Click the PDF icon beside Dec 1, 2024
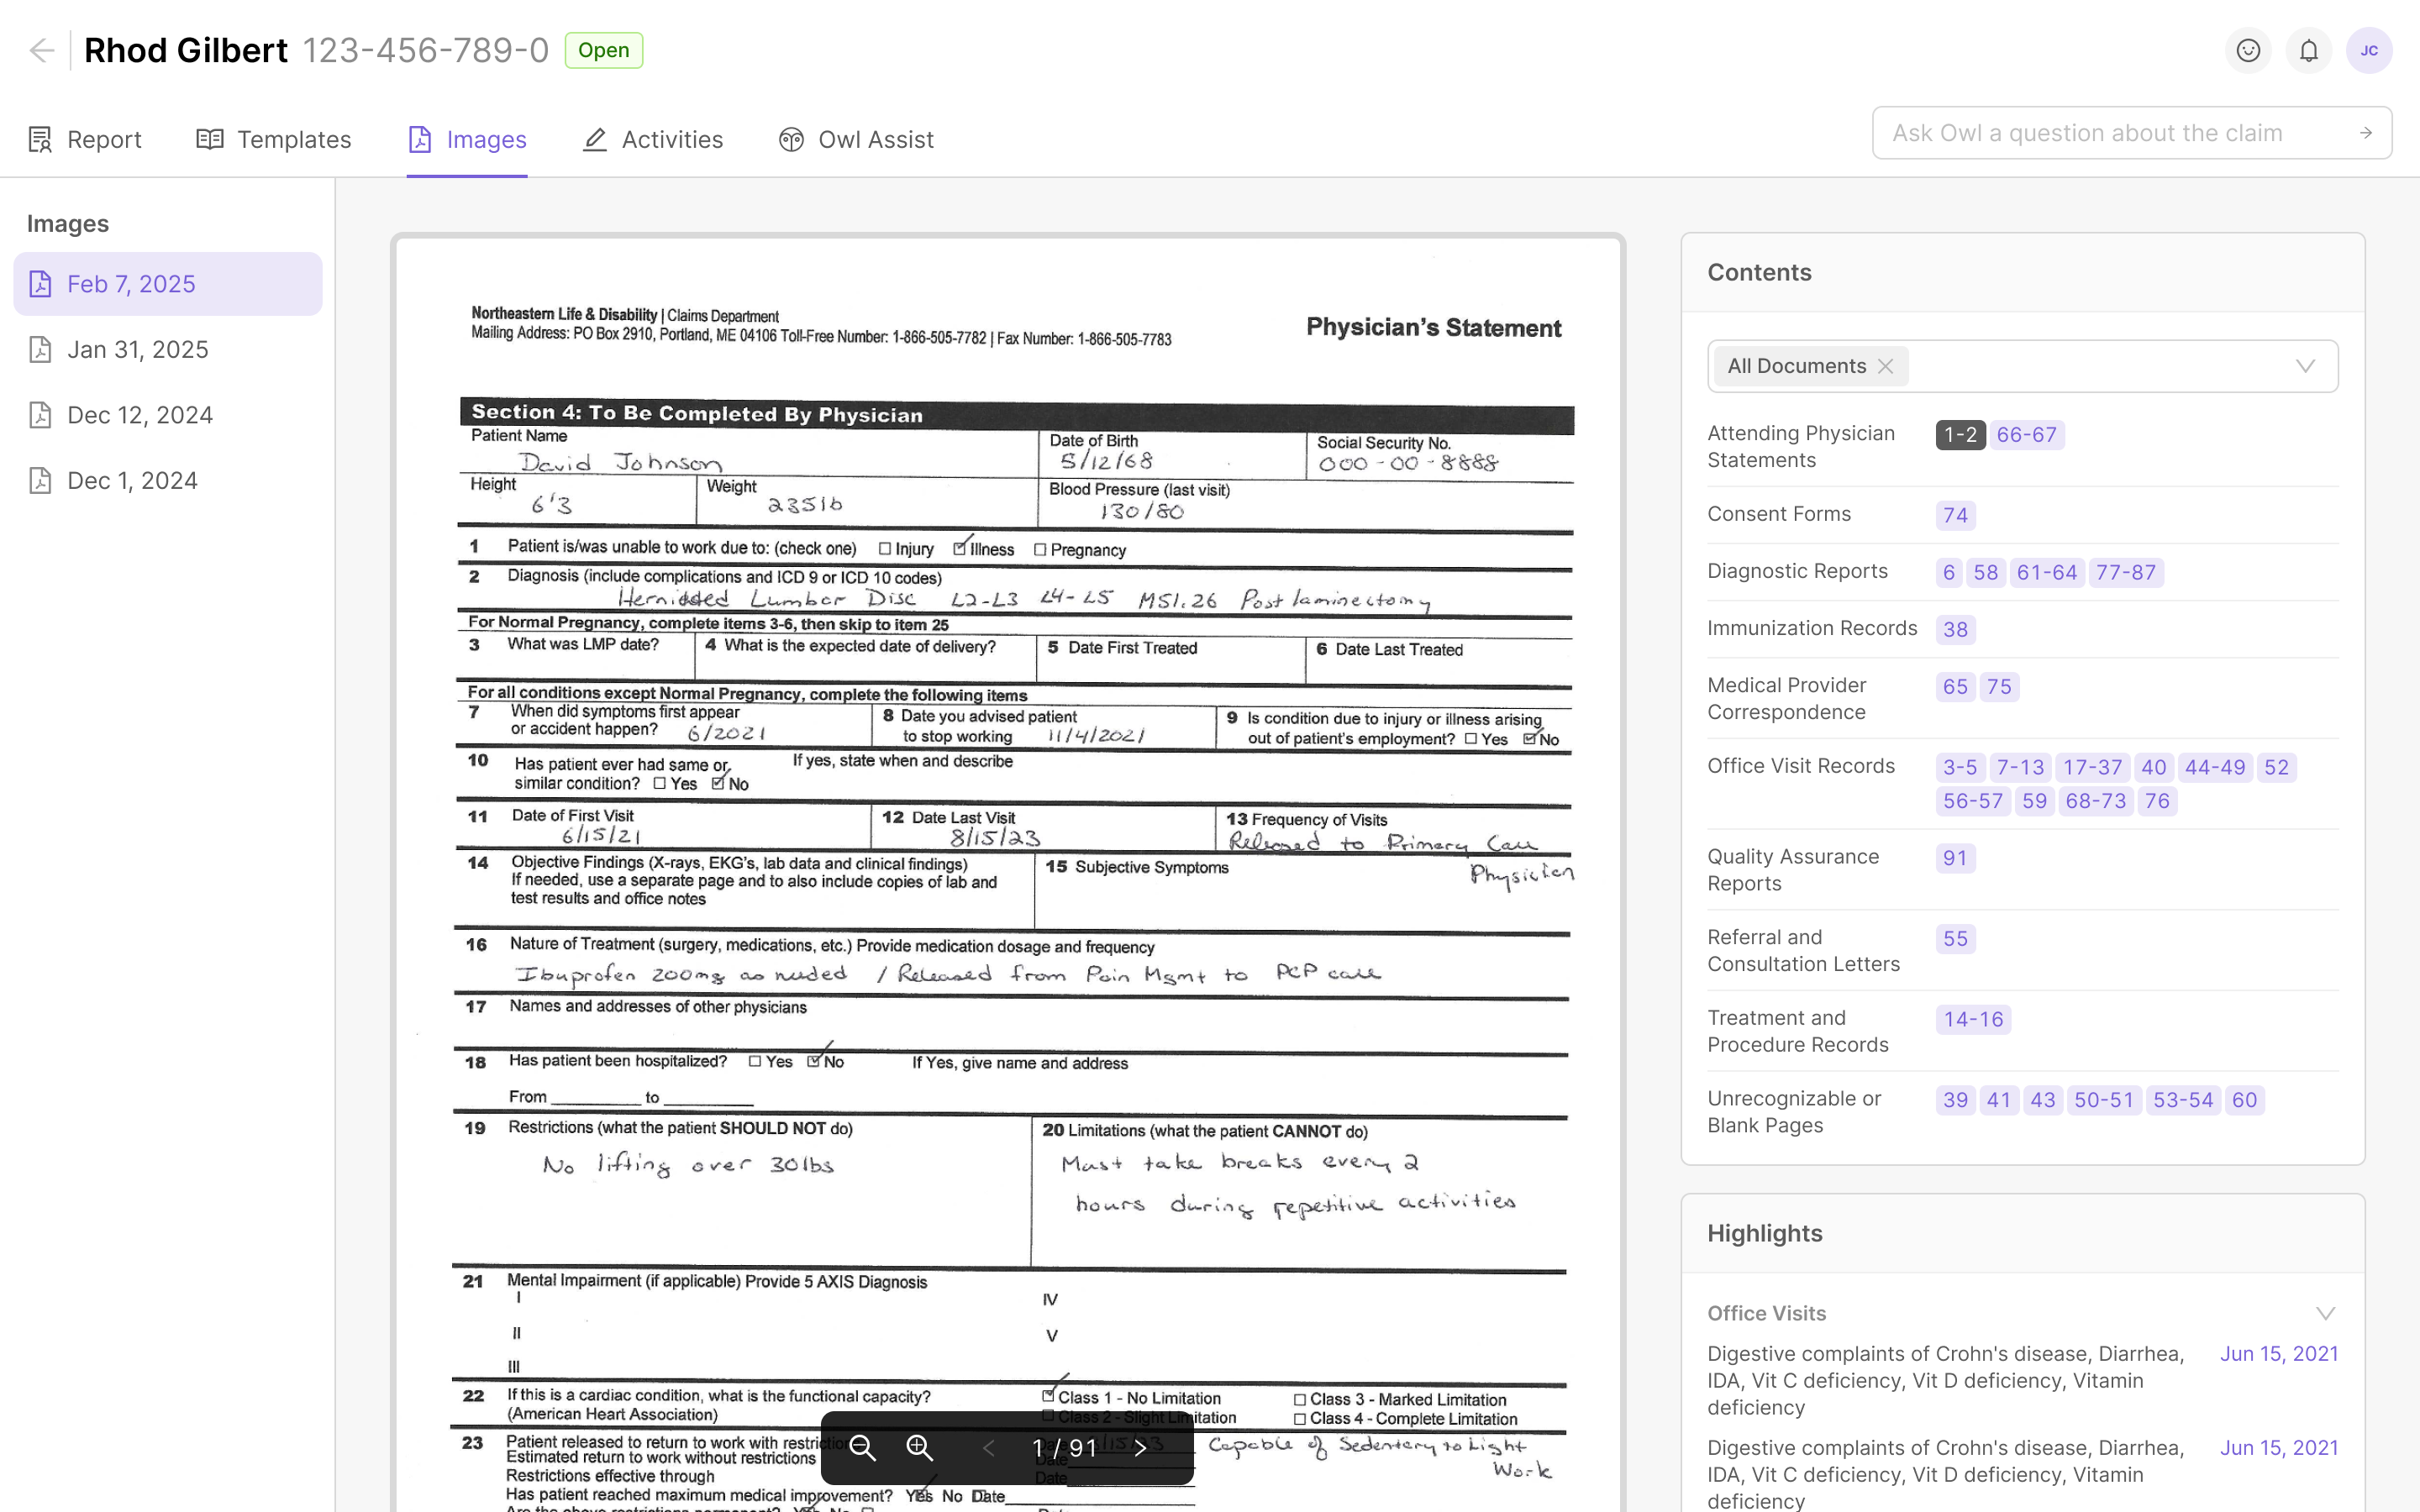Viewport: 2420px width, 1512px height. pos(40,481)
